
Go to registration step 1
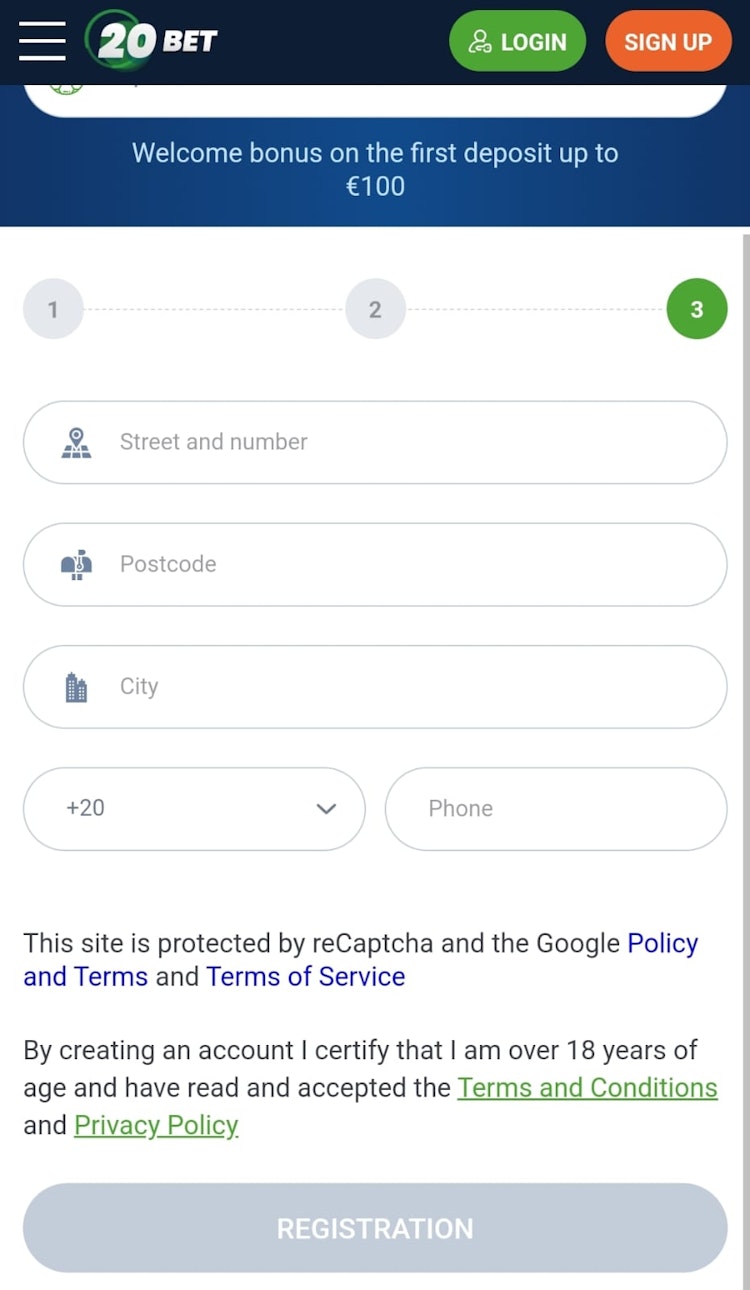point(53,309)
